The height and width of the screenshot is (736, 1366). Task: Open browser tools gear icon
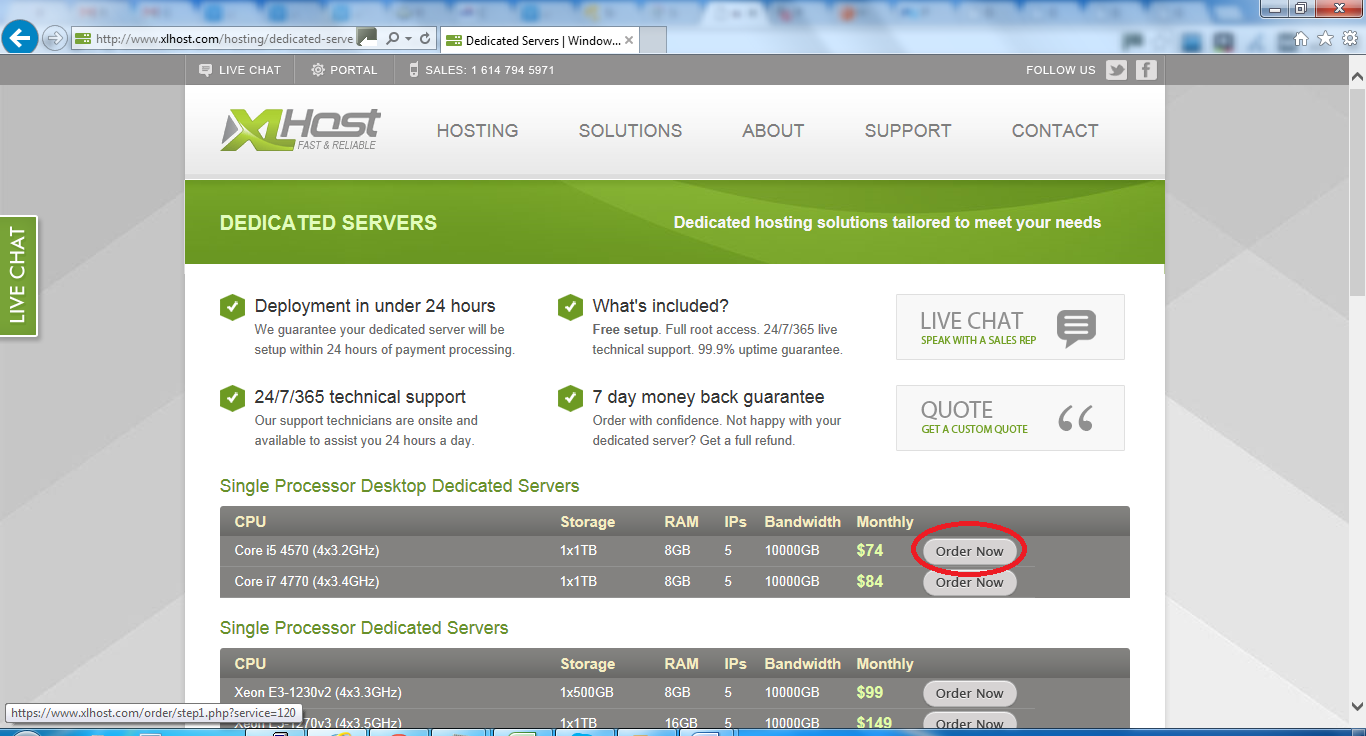point(1349,39)
